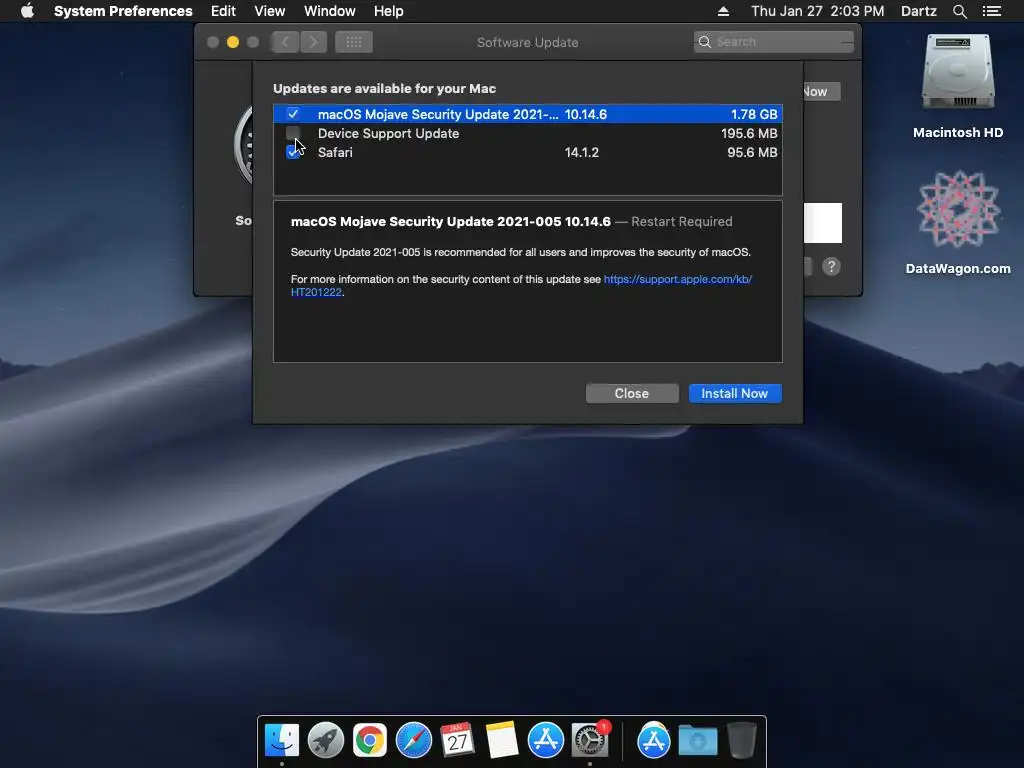The width and height of the screenshot is (1024, 768).
Task: Open the Edit menu
Action: point(223,11)
